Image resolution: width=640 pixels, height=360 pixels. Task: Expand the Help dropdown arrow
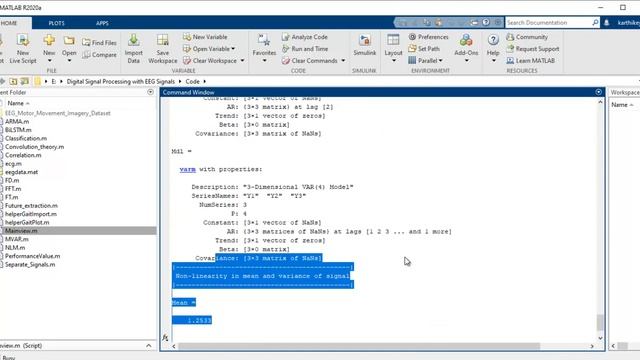tap(493, 61)
